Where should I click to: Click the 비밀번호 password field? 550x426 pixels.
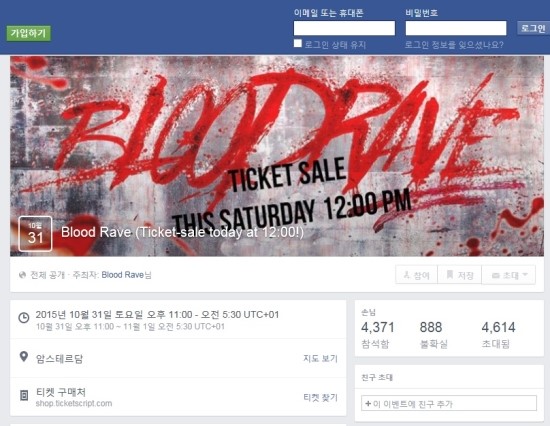coord(456,28)
